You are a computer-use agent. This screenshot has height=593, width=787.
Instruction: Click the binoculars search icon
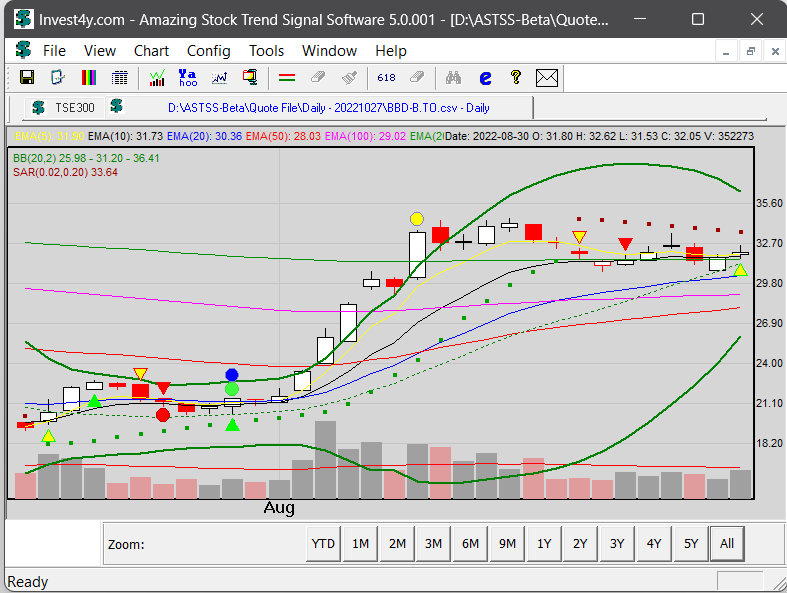tap(454, 77)
